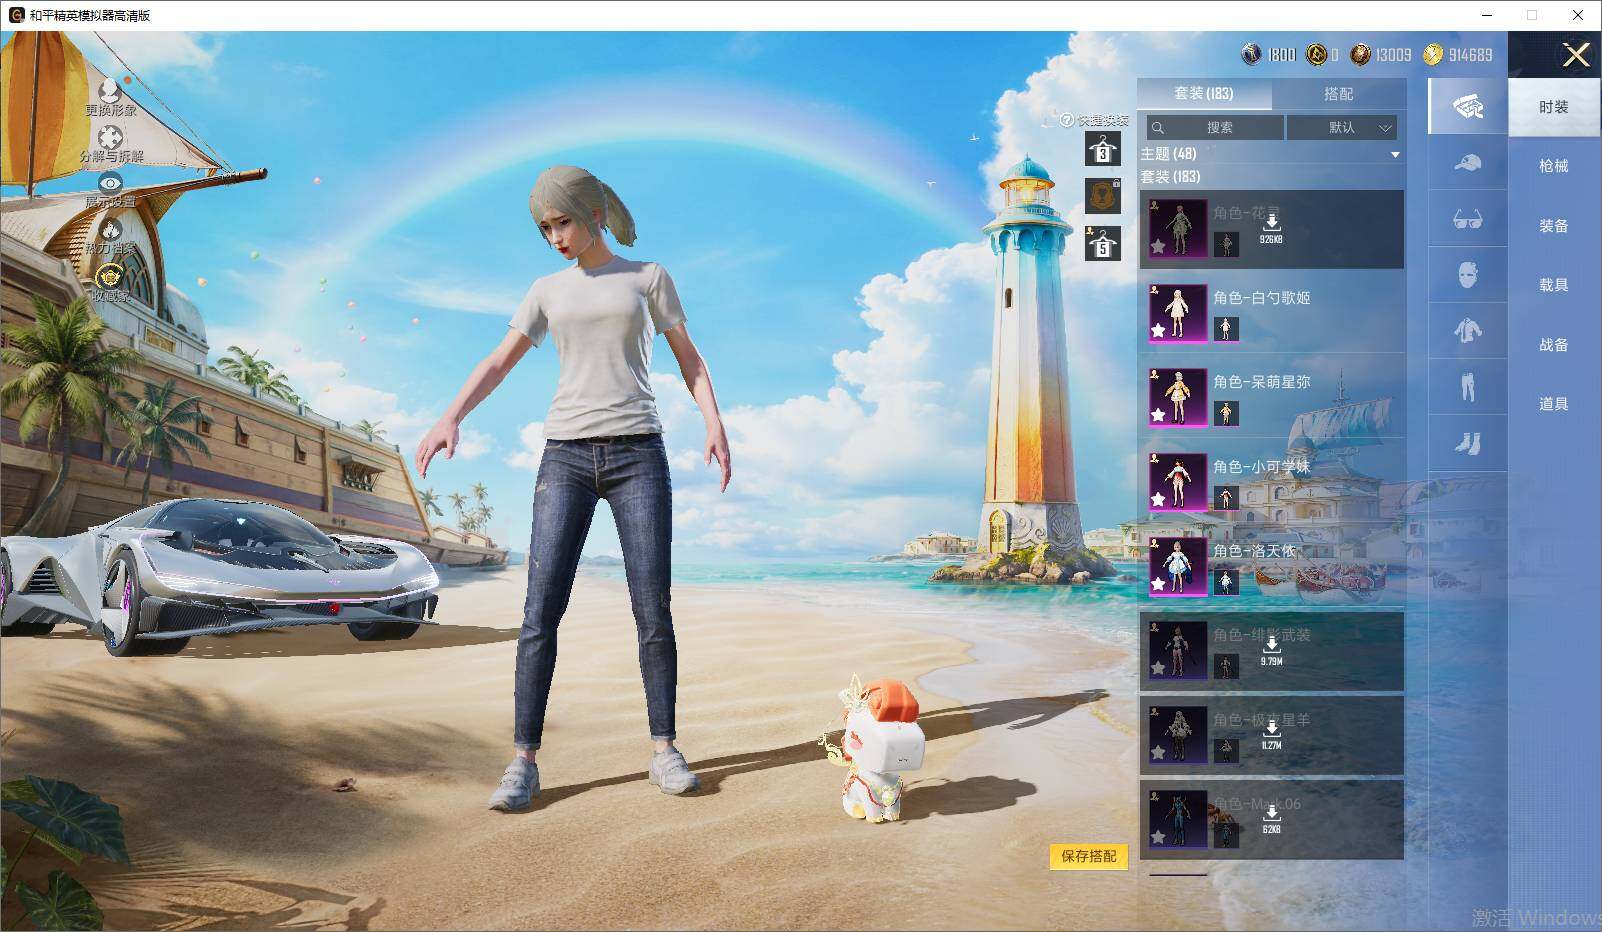This screenshot has height=932, width=1602.
Task: Select the locked badge outfit slot
Action: (x=1103, y=196)
